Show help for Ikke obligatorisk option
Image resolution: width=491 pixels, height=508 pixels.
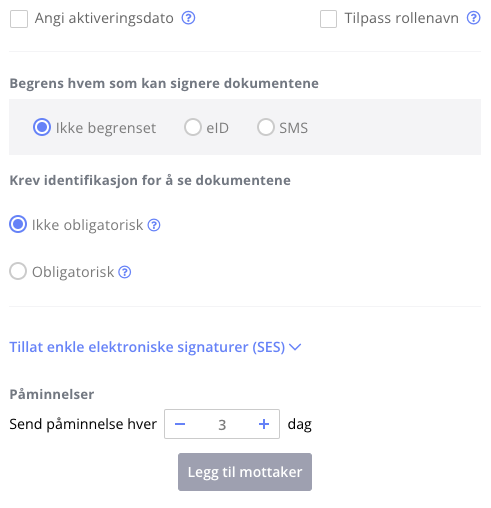coord(154,225)
